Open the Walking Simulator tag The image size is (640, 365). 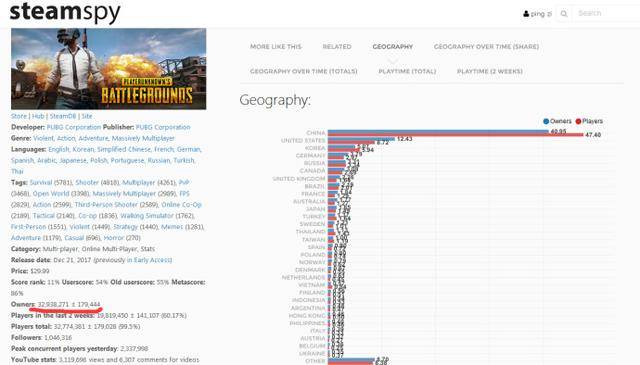point(147,216)
